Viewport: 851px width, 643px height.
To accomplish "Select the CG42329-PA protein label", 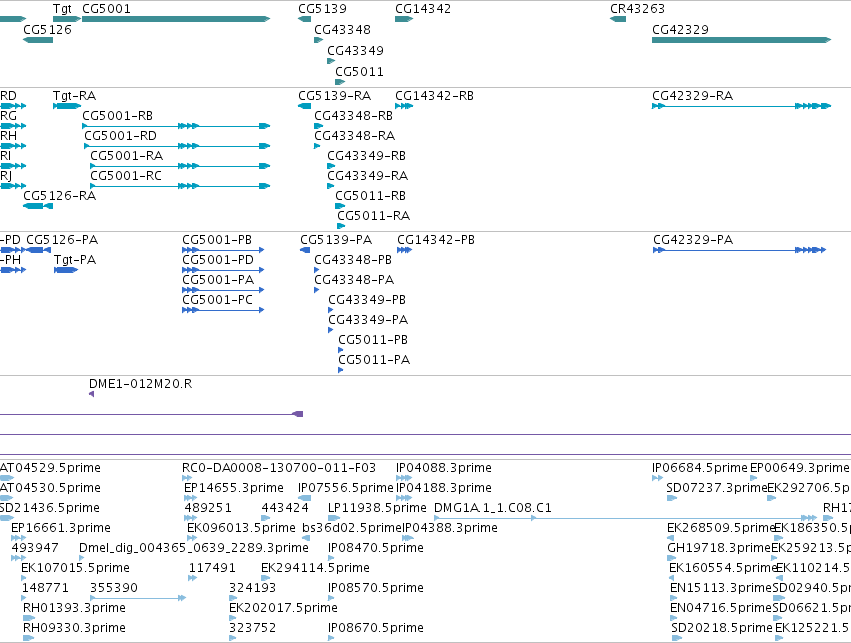I will point(693,240).
